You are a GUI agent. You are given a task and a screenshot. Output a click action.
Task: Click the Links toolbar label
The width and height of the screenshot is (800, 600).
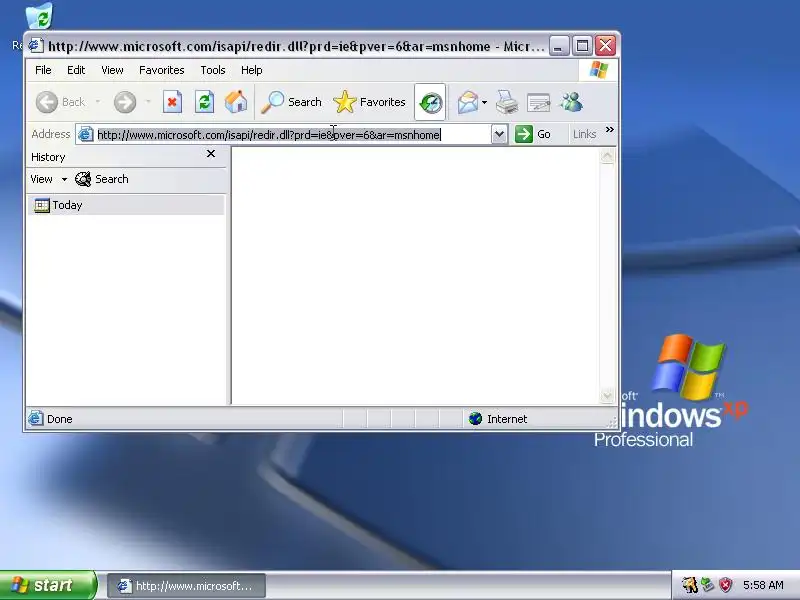click(584, 134)
